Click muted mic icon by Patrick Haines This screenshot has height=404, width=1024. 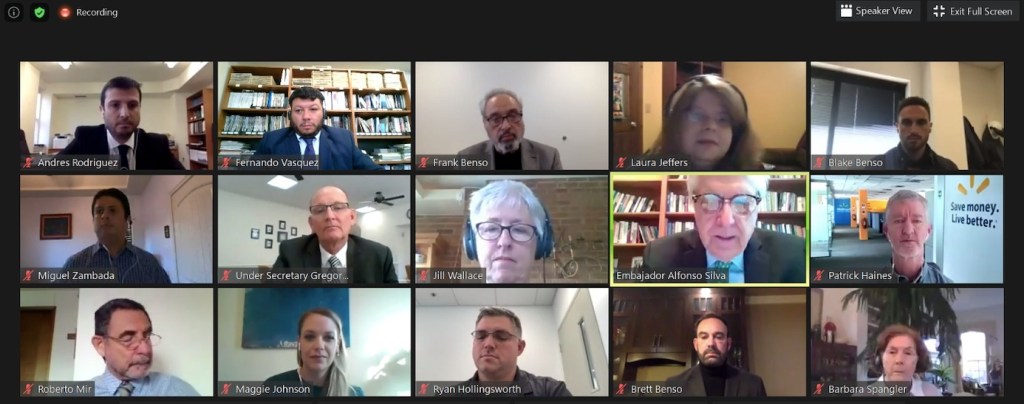coord(819,275)
